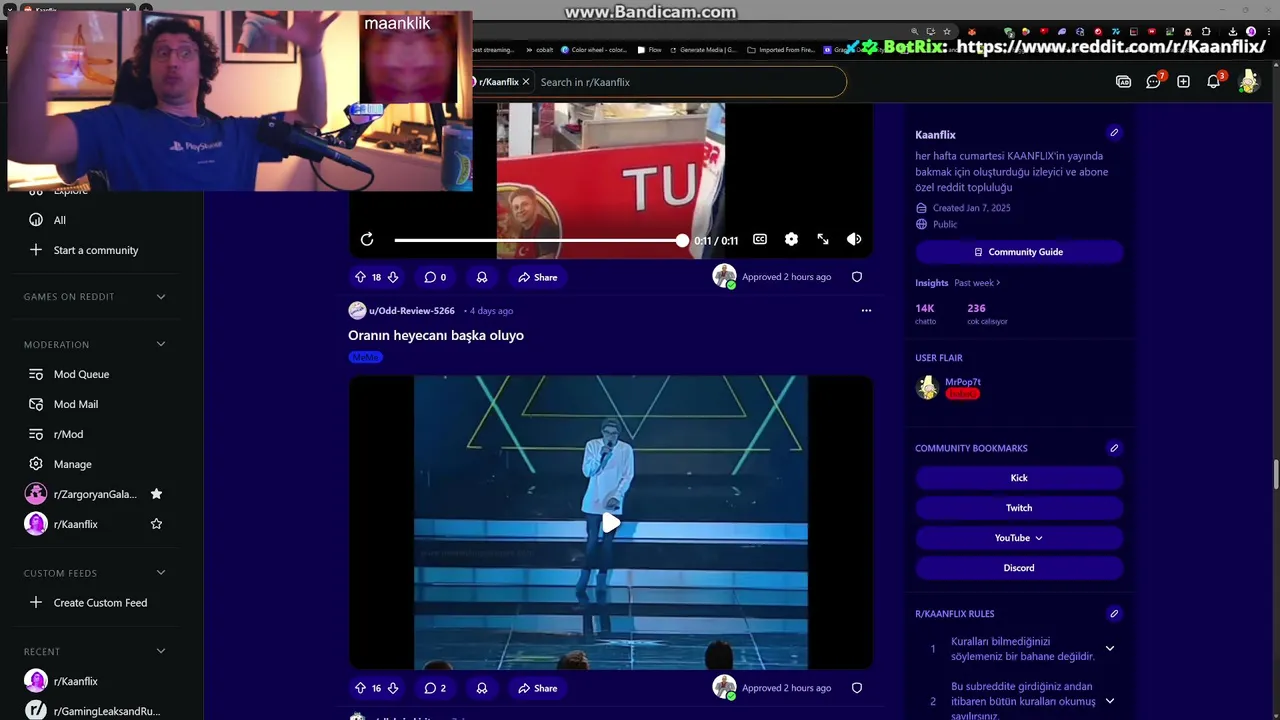Expand the video to fullscreen
Screen dimensions: 1280x720
pos(823,239)
